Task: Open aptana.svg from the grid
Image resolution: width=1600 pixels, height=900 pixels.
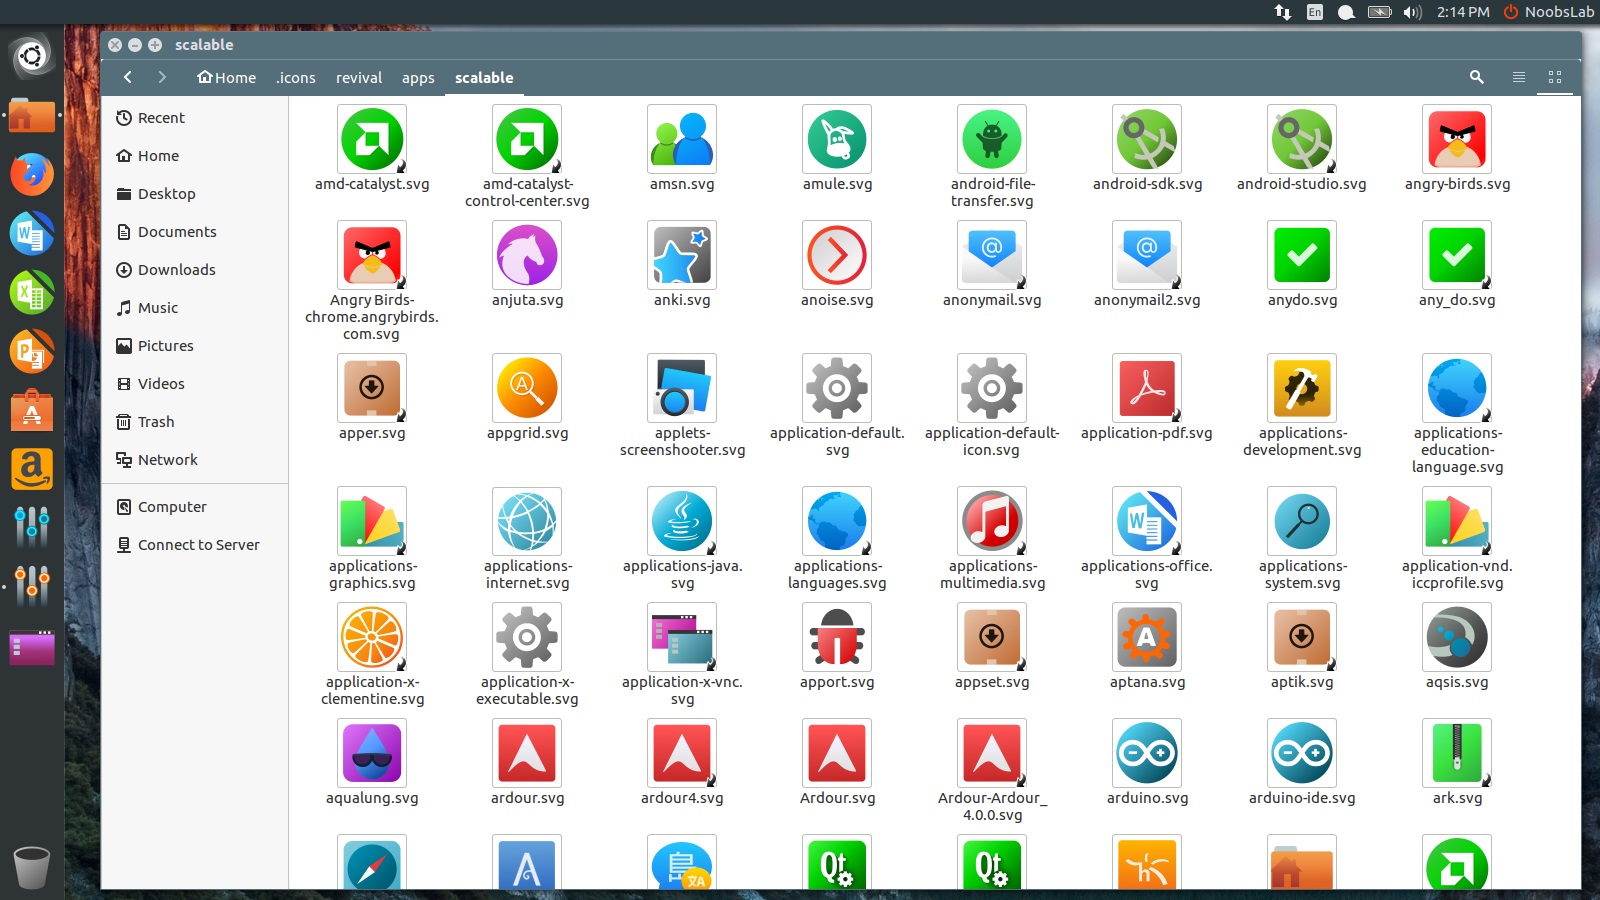Action: (1147, 637)
